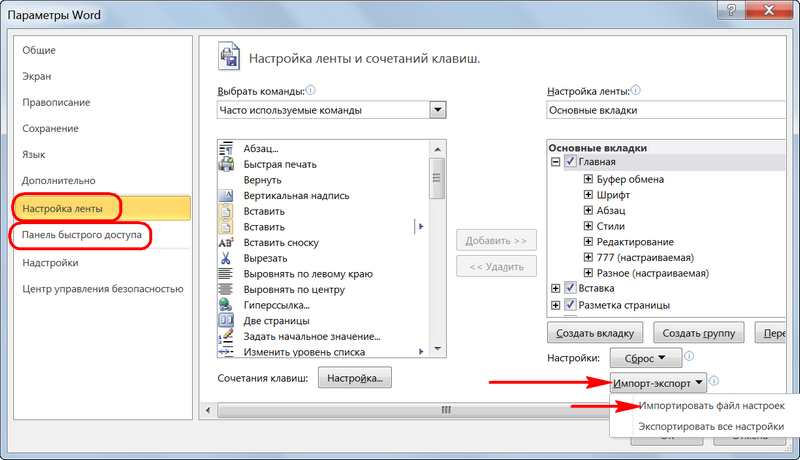Click the Align Center lines icon

tap(226, 289)
